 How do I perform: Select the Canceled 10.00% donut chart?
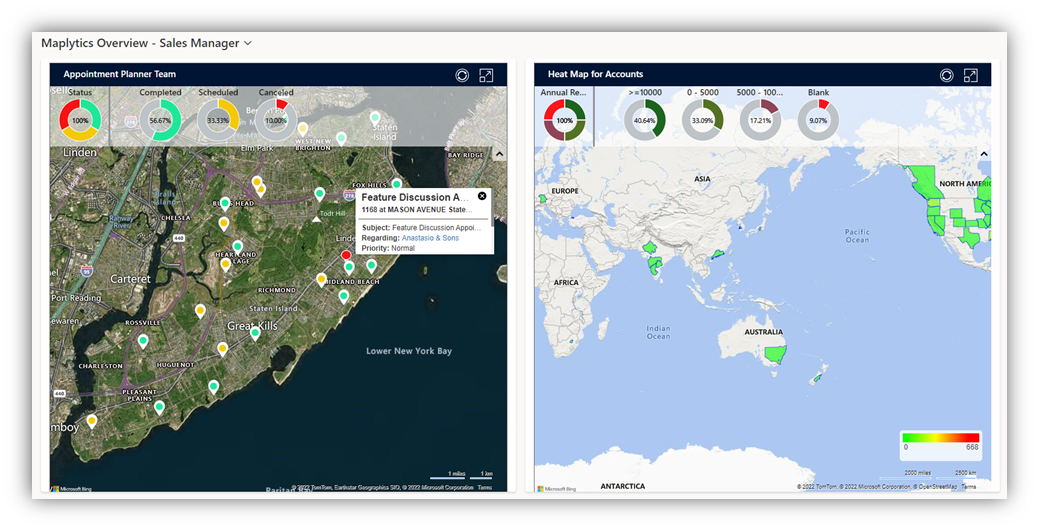pos(276,120)
